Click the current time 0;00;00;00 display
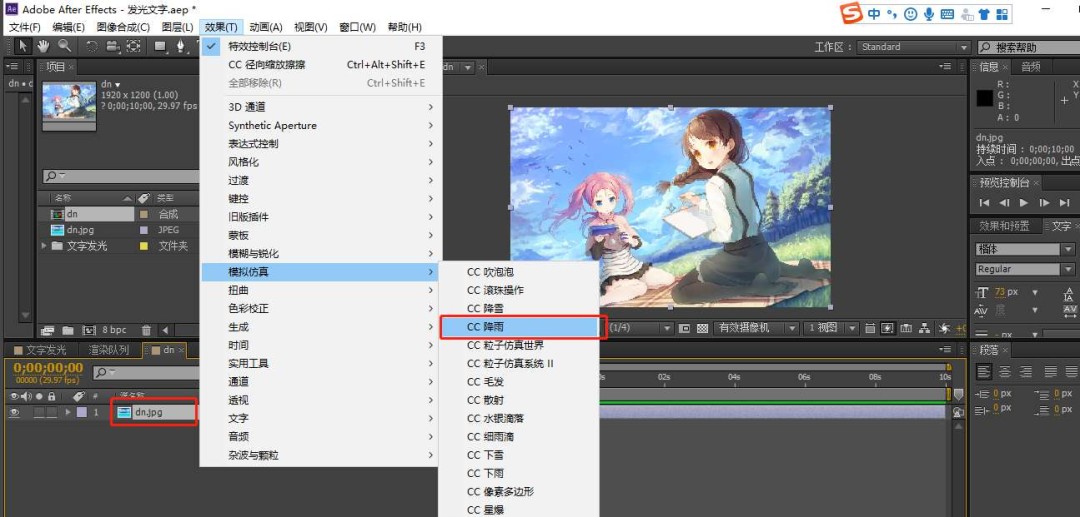1080x517 pixels. [48, 368]
